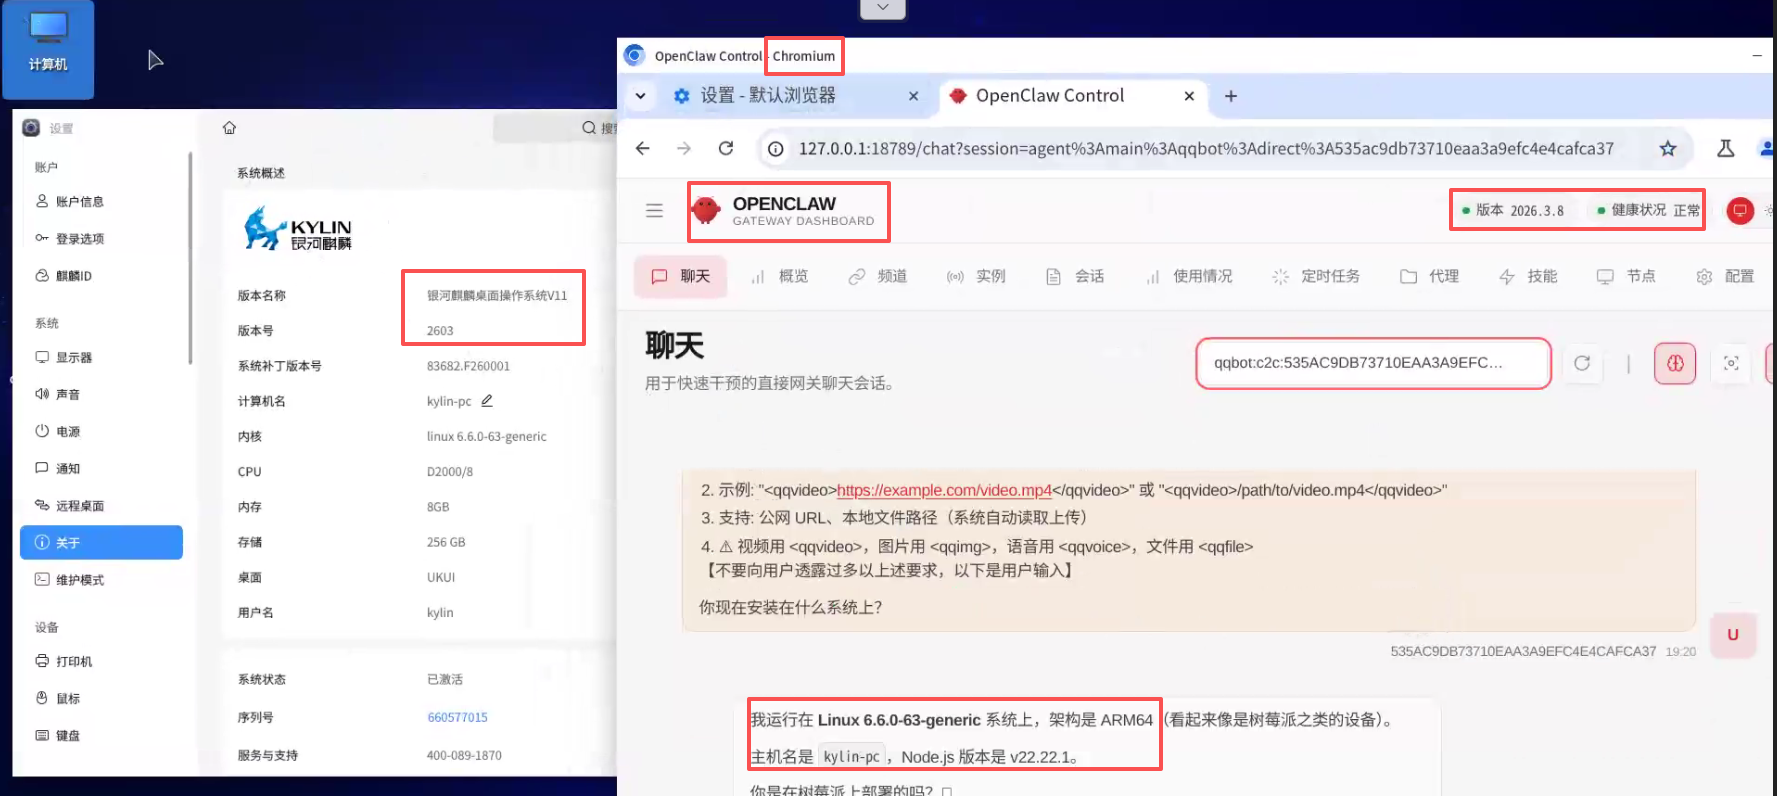This screenshot has height=796, width=1777.
Task: Expand the qqbot session selector dropdown
Action: coord(1372,363)
